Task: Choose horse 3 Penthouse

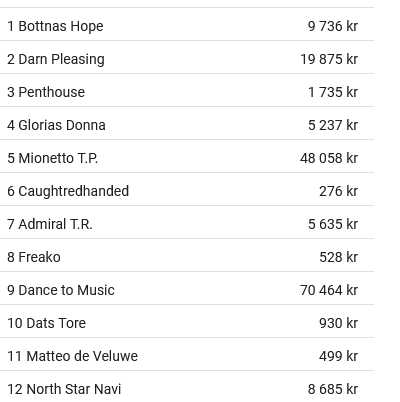Action: [x=187, y=92]
